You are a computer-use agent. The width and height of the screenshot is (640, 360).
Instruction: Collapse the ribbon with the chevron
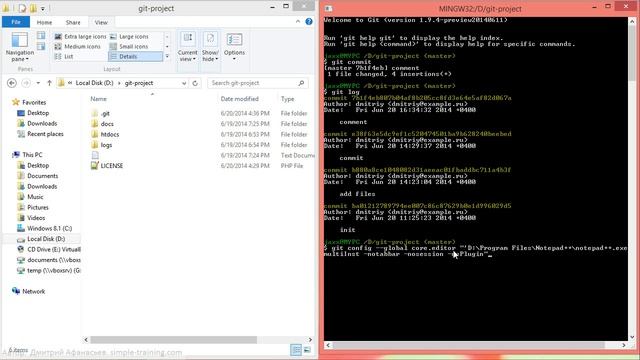298,22
